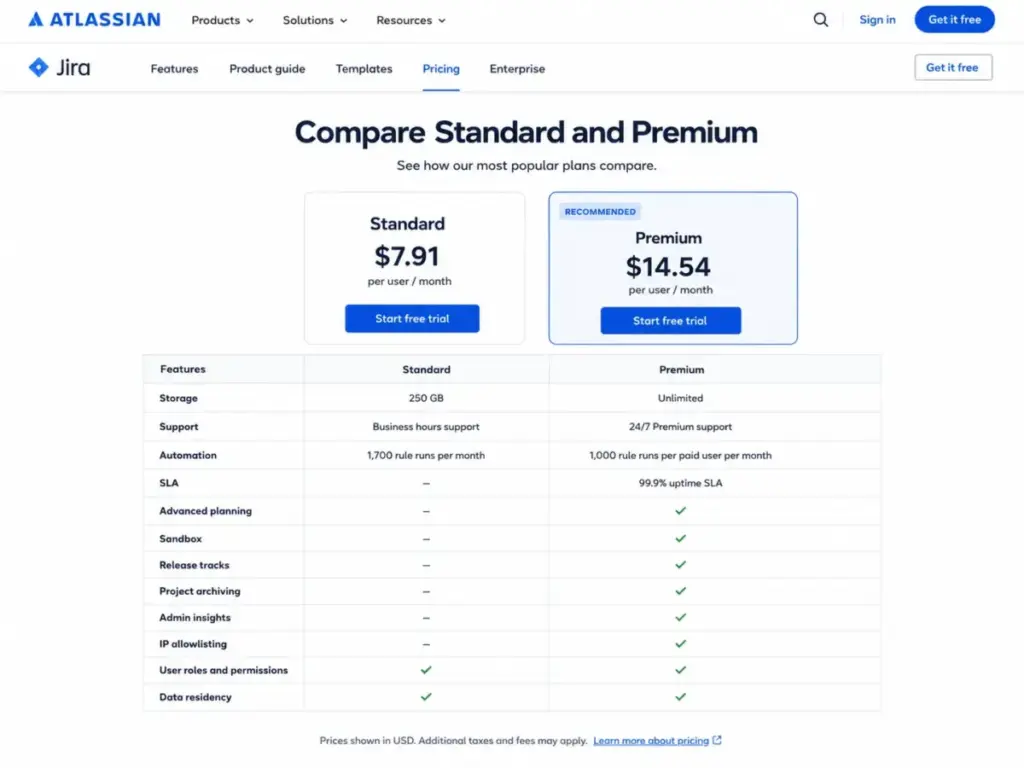Click the Sandbox row label
Image resolution: width=1024 pixels, height=768 pixels.
coord(180,539)
